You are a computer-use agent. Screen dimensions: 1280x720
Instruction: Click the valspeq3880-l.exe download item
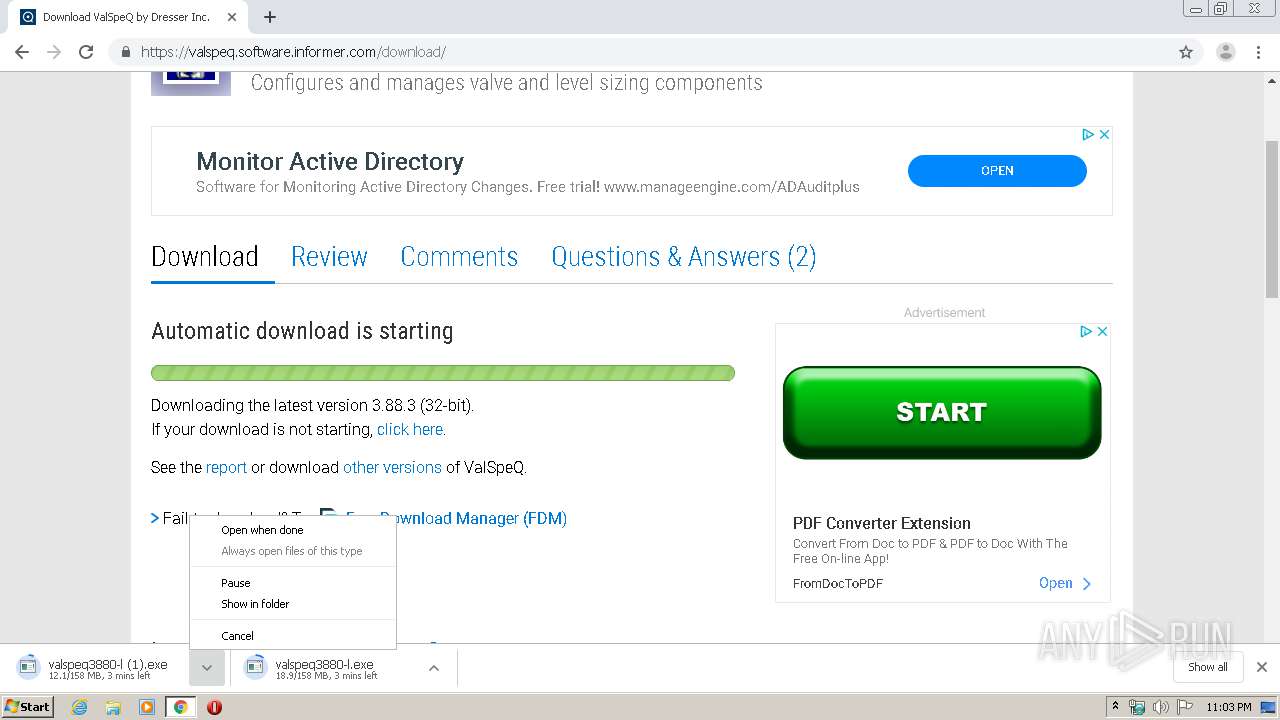(x=325, y=668)
